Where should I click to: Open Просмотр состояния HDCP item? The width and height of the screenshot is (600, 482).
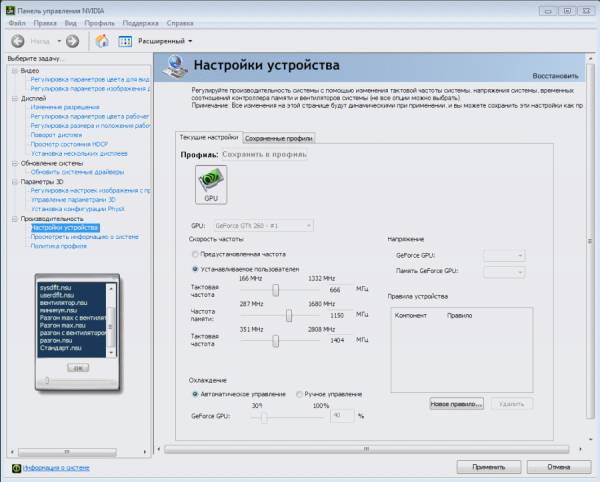[x=69, y=144]
